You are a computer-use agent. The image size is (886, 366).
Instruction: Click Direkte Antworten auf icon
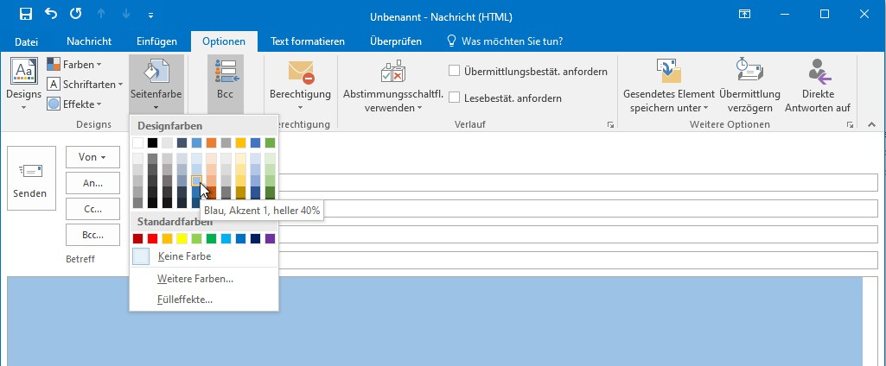coord(818,71)
